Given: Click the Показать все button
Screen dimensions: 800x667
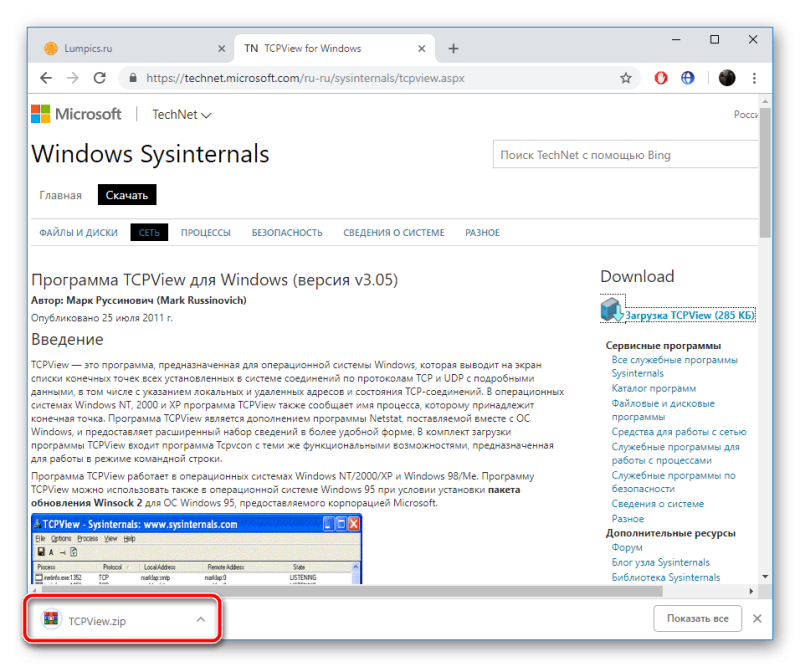Looking at the screenshot, I should coord(697,619).
